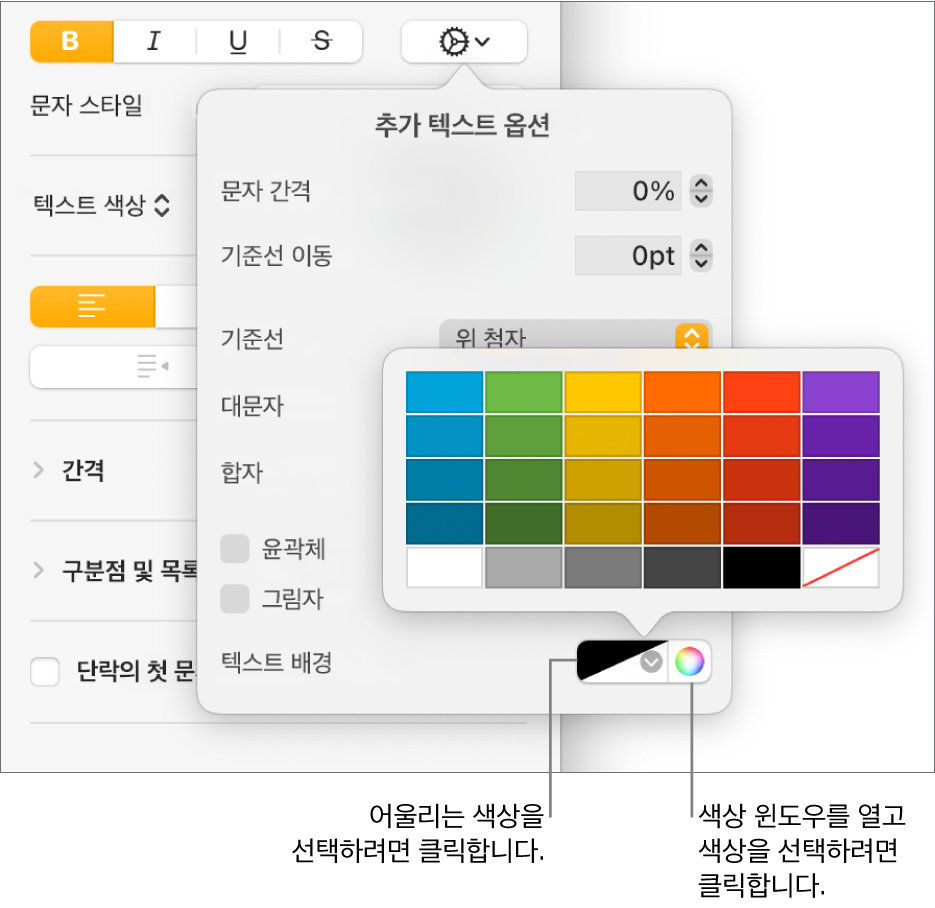The image size is (935, 908).
Task: Pick the darkest purple swatch
Action: 841,523
